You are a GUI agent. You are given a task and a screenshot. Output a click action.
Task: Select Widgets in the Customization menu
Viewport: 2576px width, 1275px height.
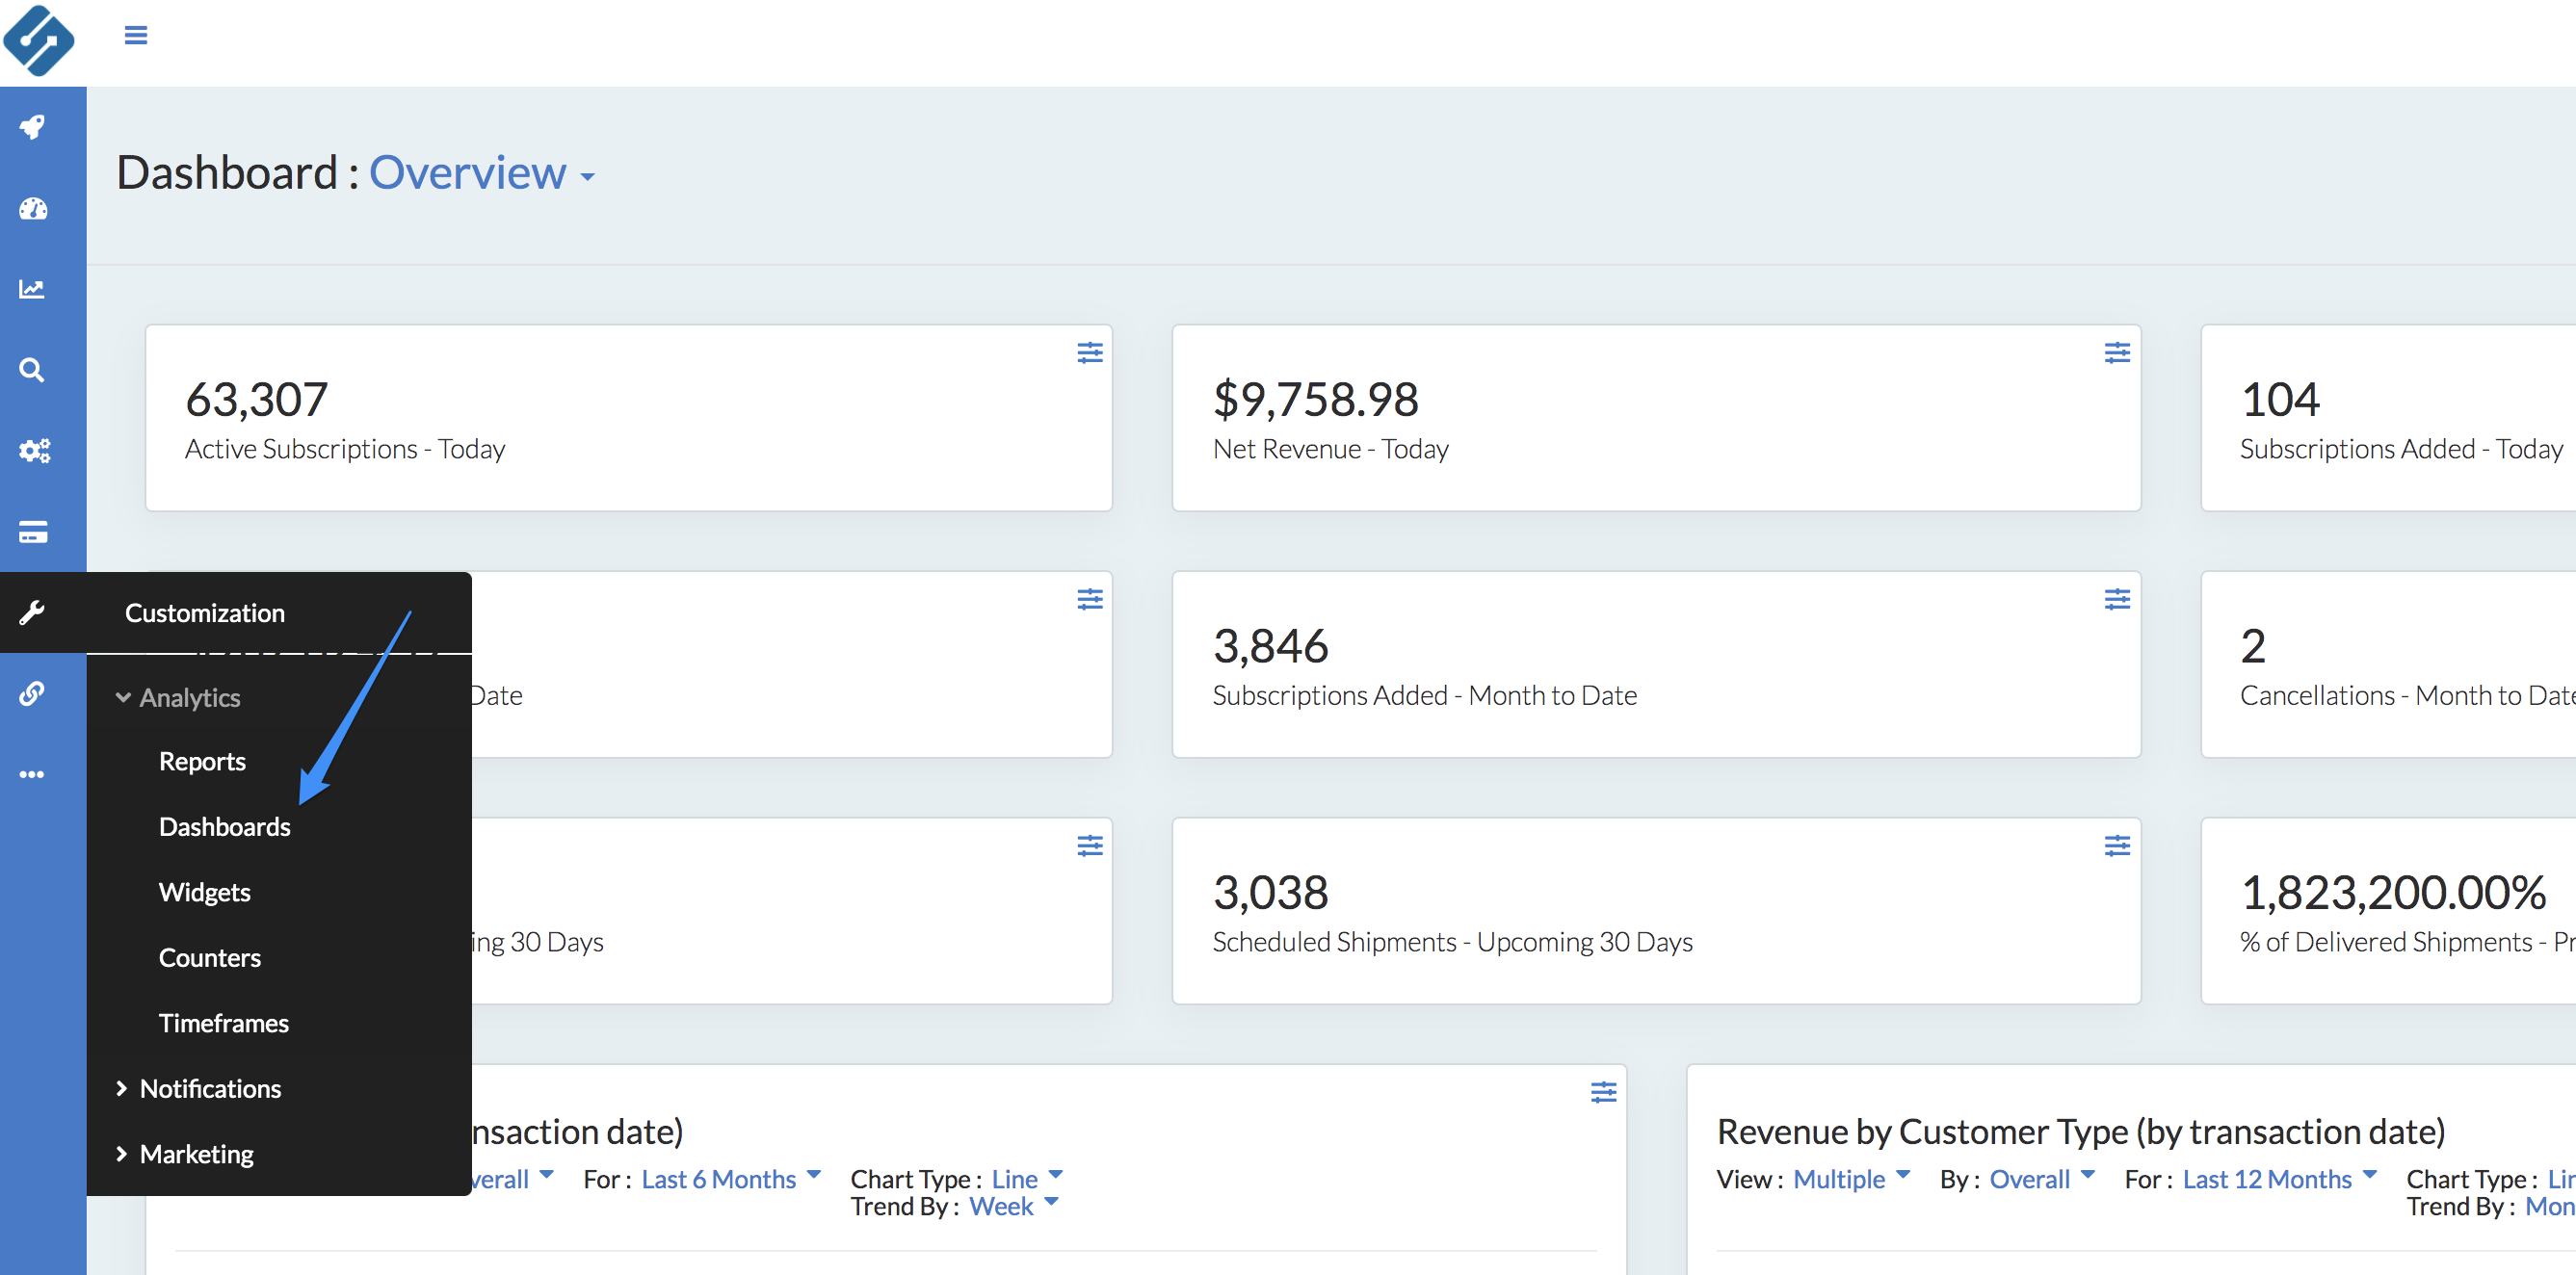[204, 892]
